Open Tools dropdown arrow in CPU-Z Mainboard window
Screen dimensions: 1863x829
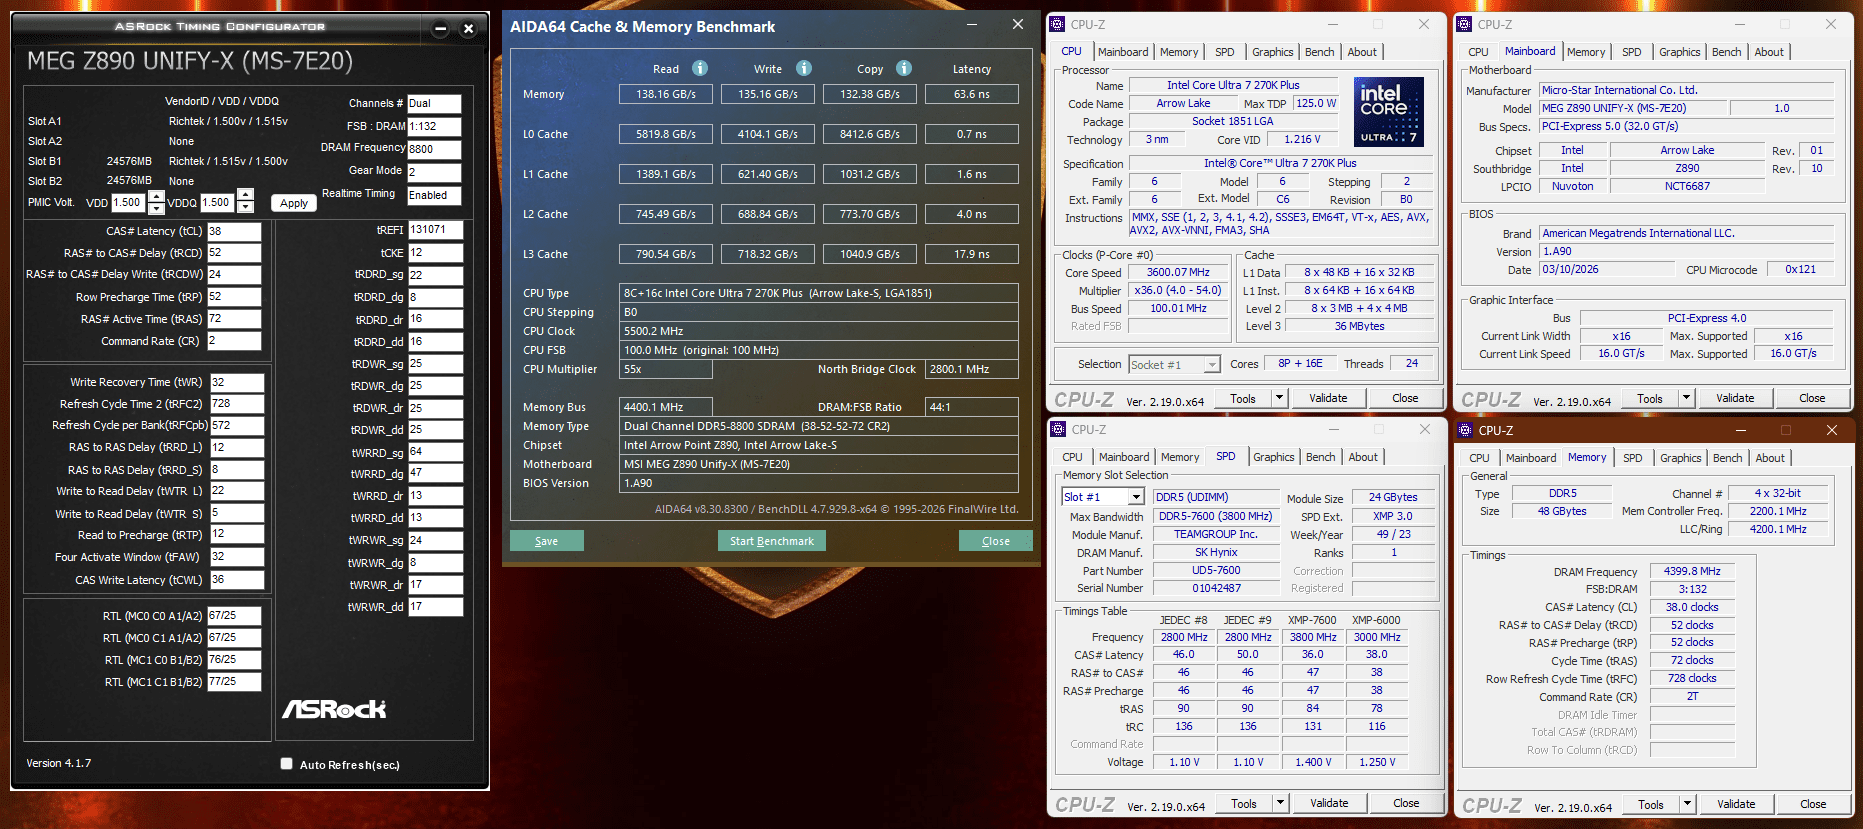tap(1686, 398)
